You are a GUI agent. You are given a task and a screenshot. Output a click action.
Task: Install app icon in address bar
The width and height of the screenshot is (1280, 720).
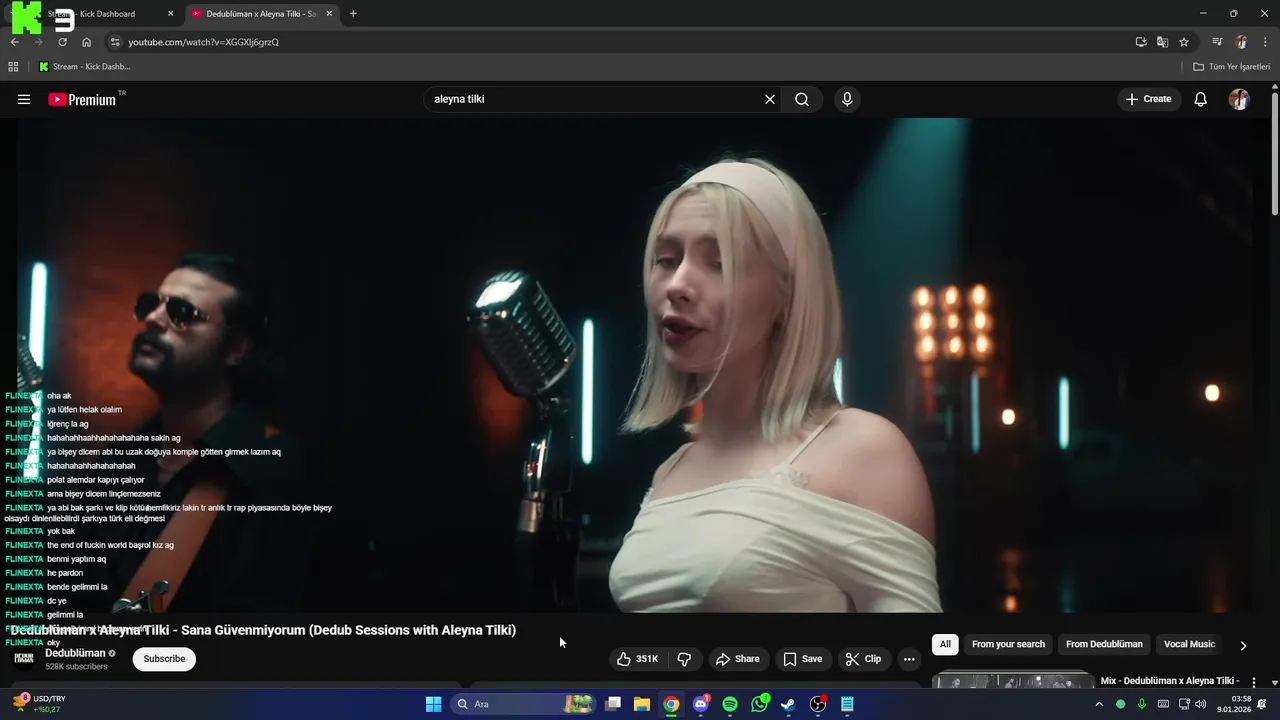point(1141,42)
